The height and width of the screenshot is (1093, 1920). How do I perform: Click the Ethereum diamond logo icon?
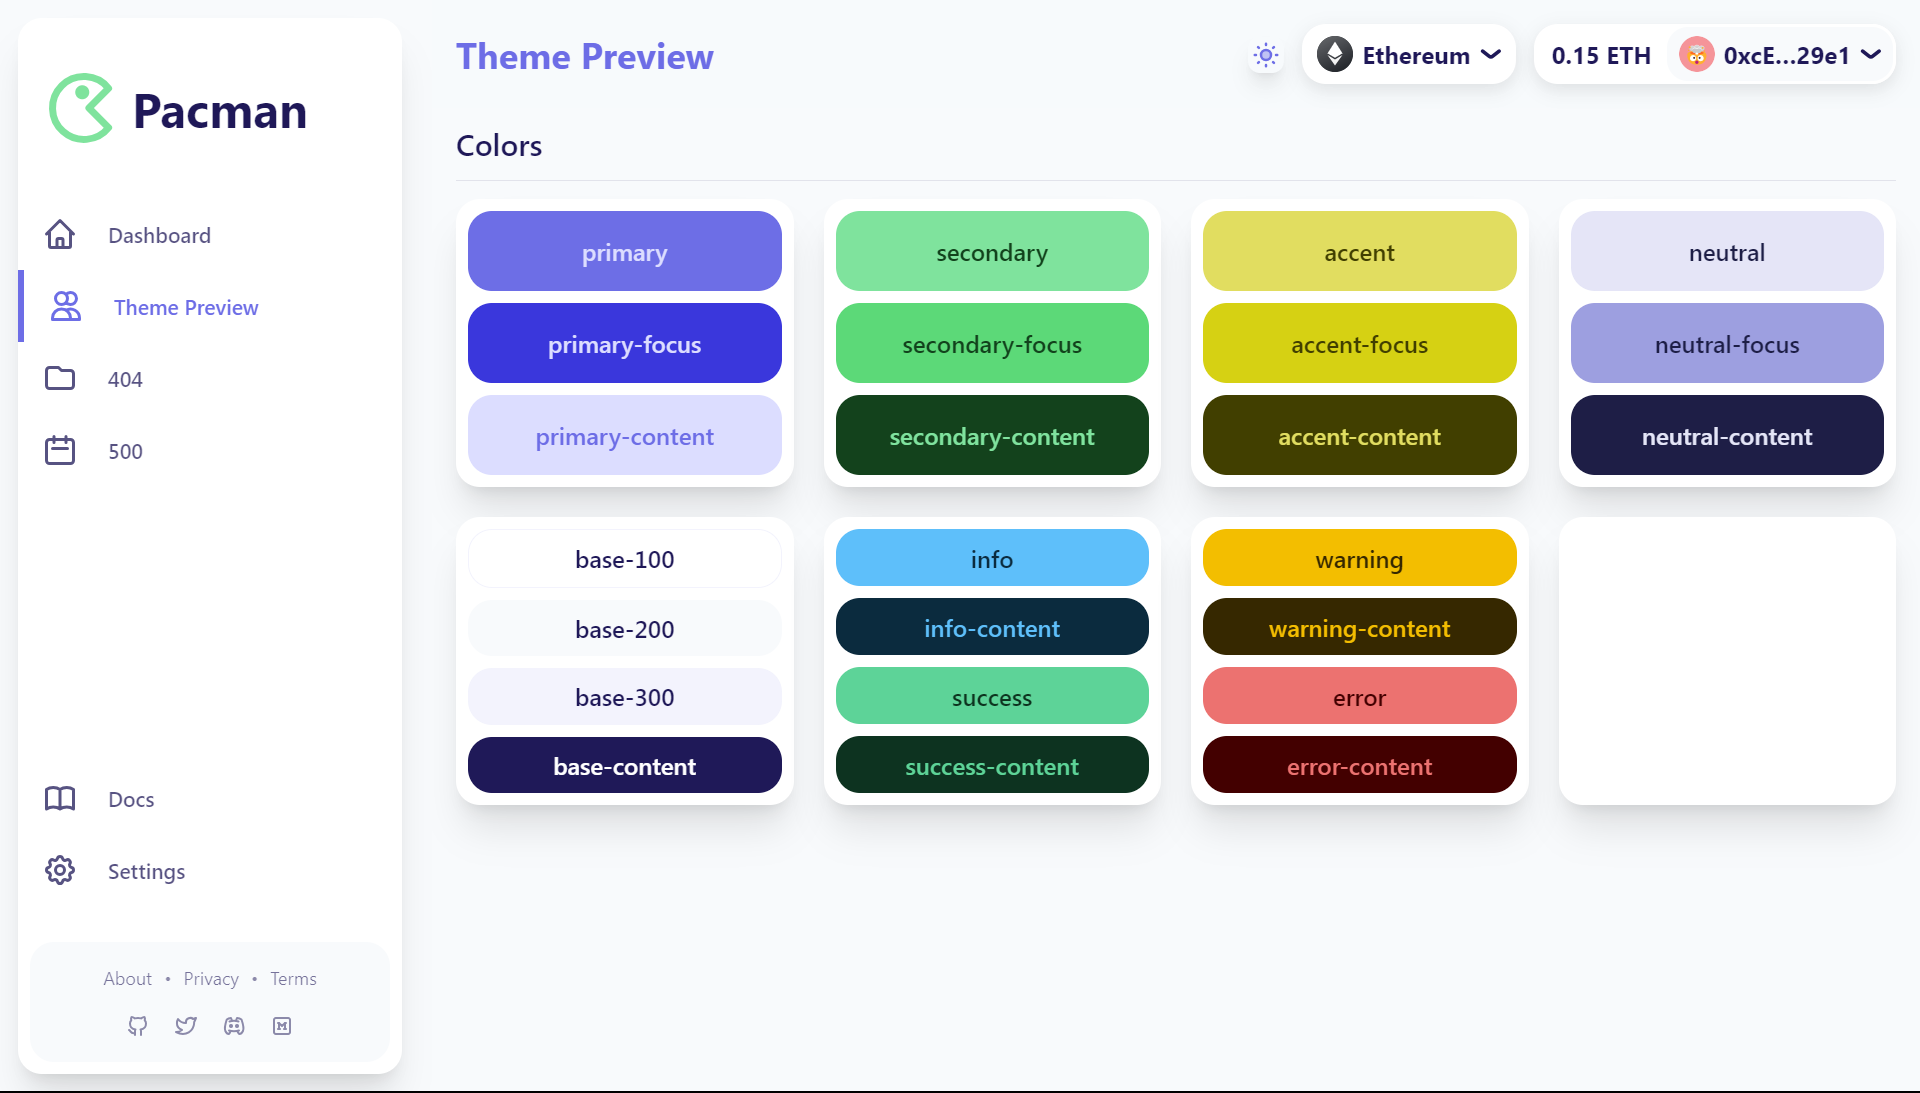coord(1335,55)
